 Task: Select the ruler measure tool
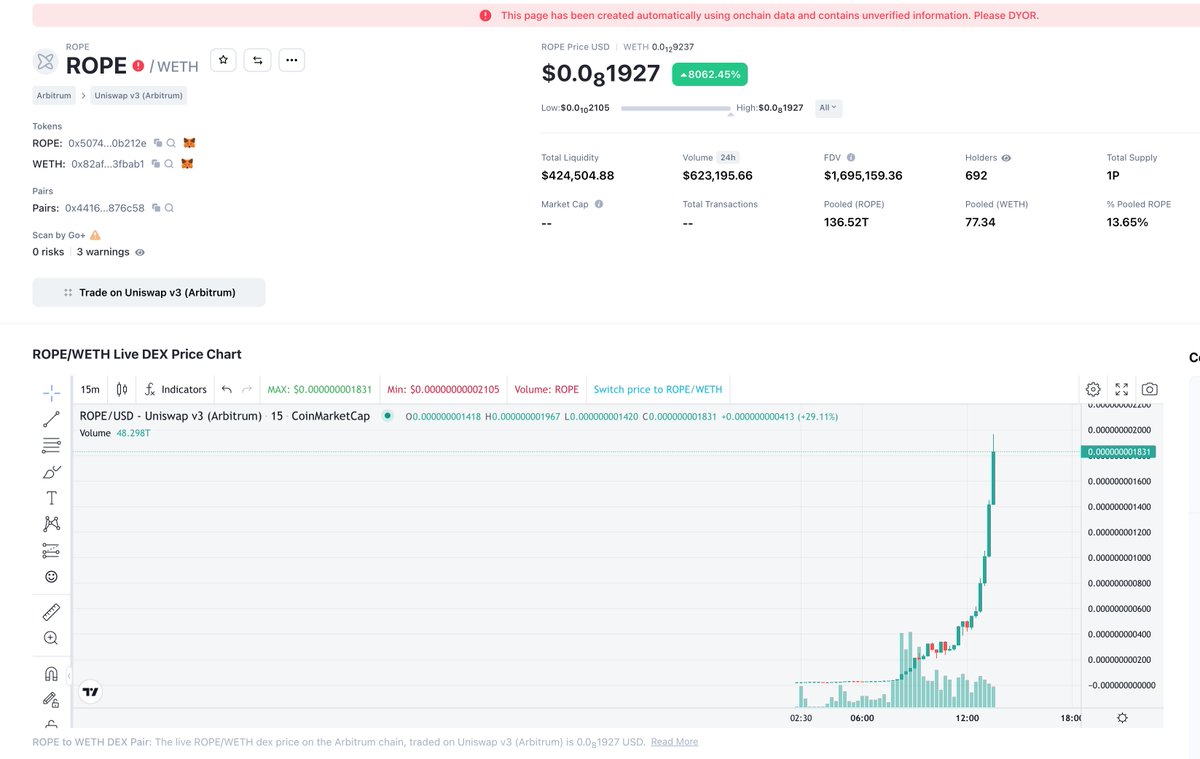51,611
